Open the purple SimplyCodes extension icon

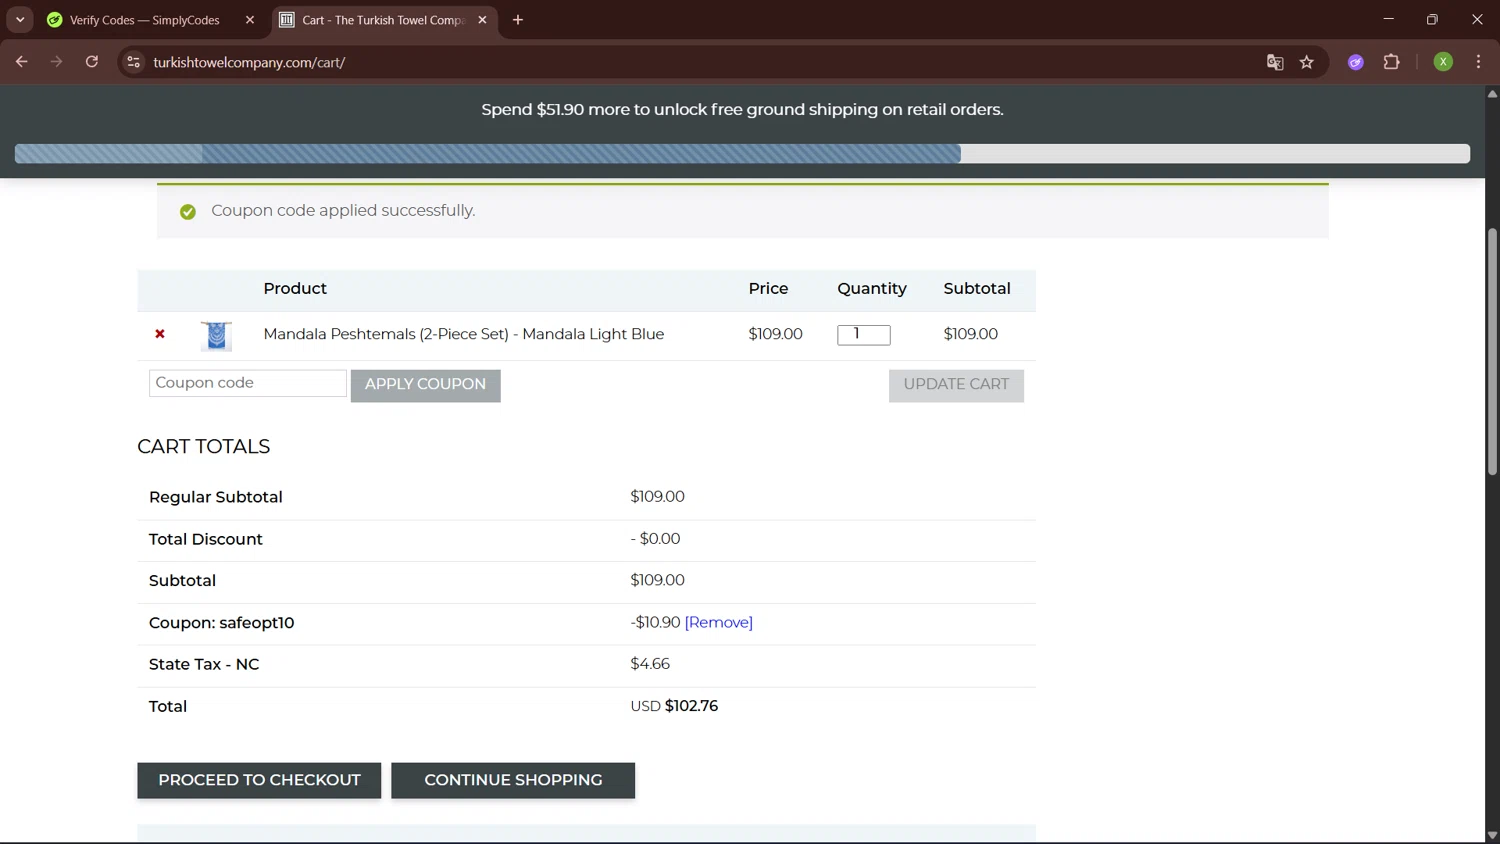click(1356, 62)
